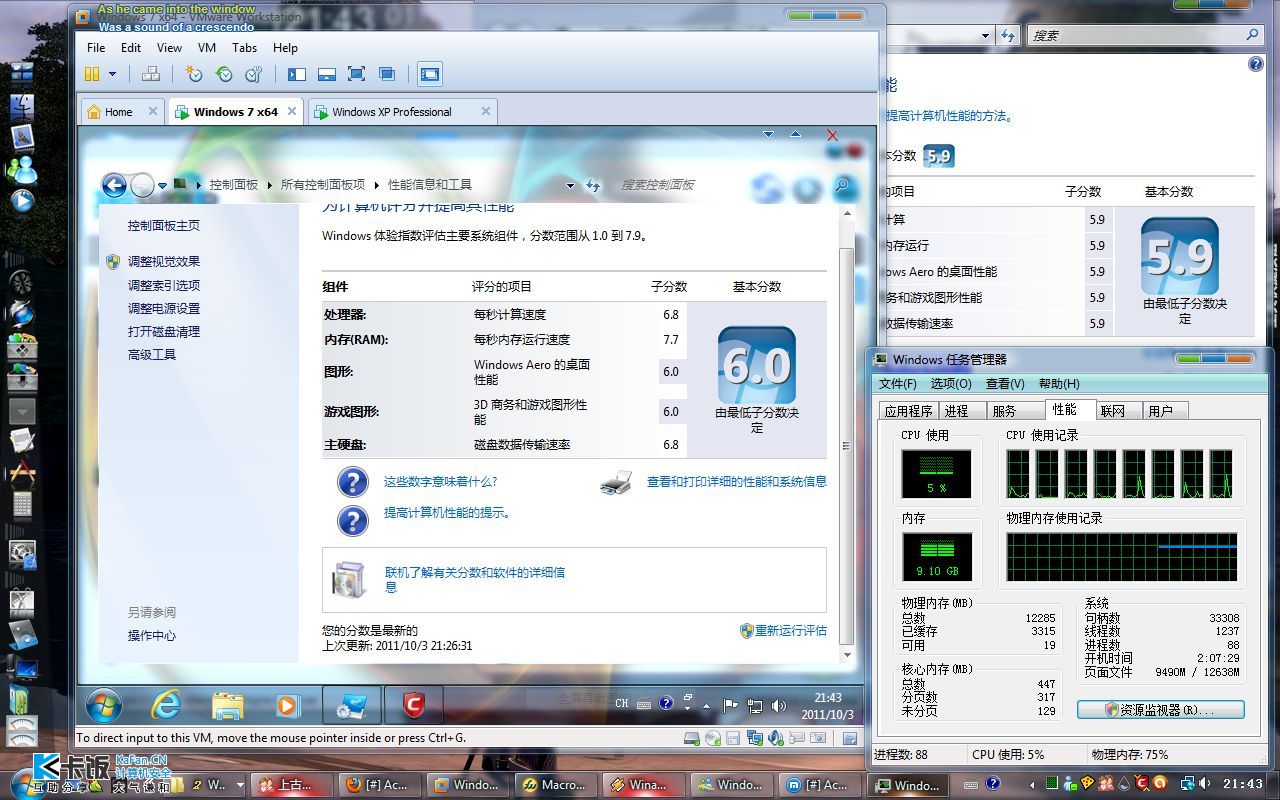
Task: Click VM network adapter status icon
Action: 754,738
